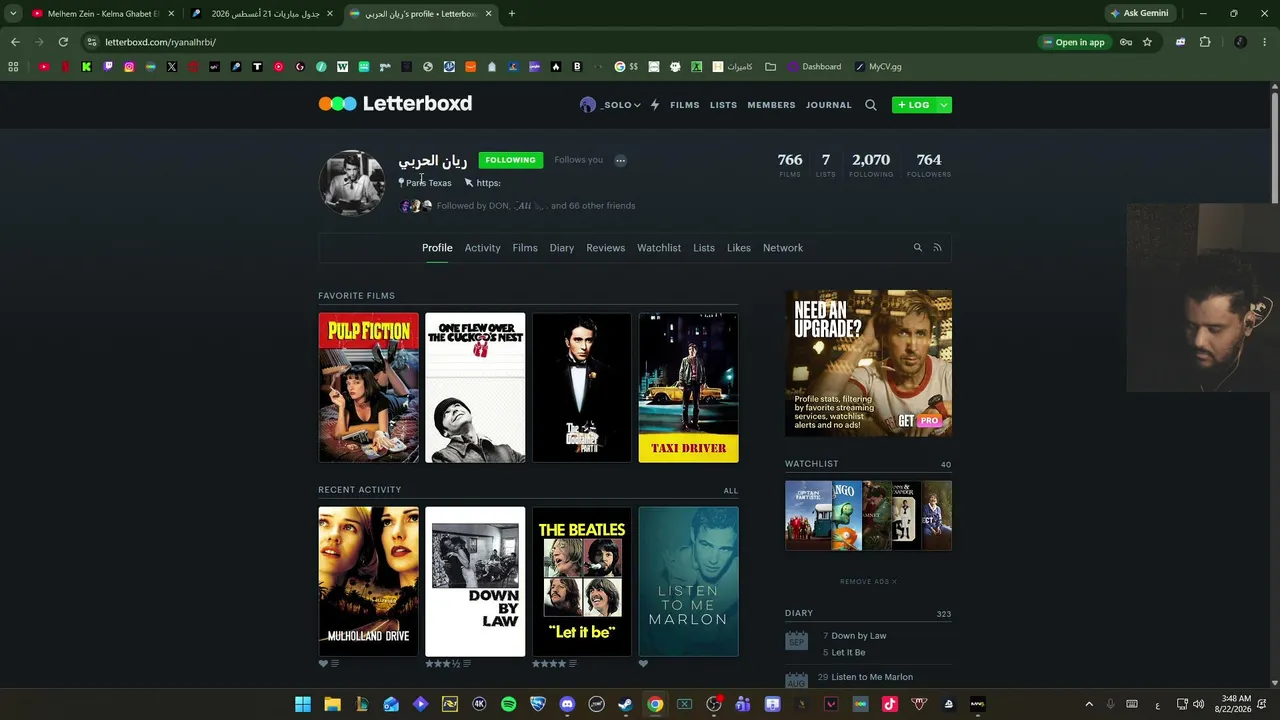Click Remove Ads link
The width and height of the screenshot is (1280, 720).
[868, 582]
